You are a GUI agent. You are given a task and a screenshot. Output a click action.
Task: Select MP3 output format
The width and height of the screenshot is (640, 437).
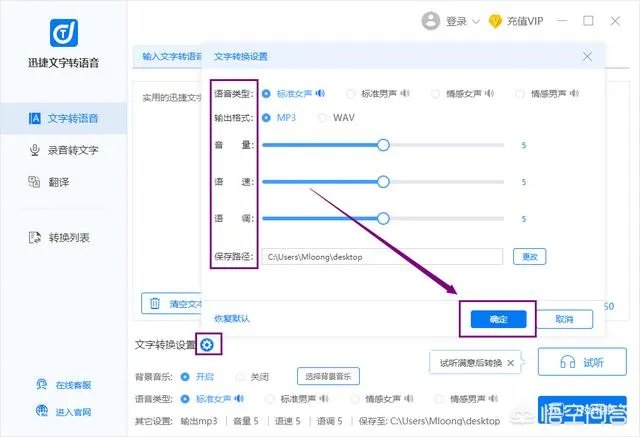click(266, 118)
